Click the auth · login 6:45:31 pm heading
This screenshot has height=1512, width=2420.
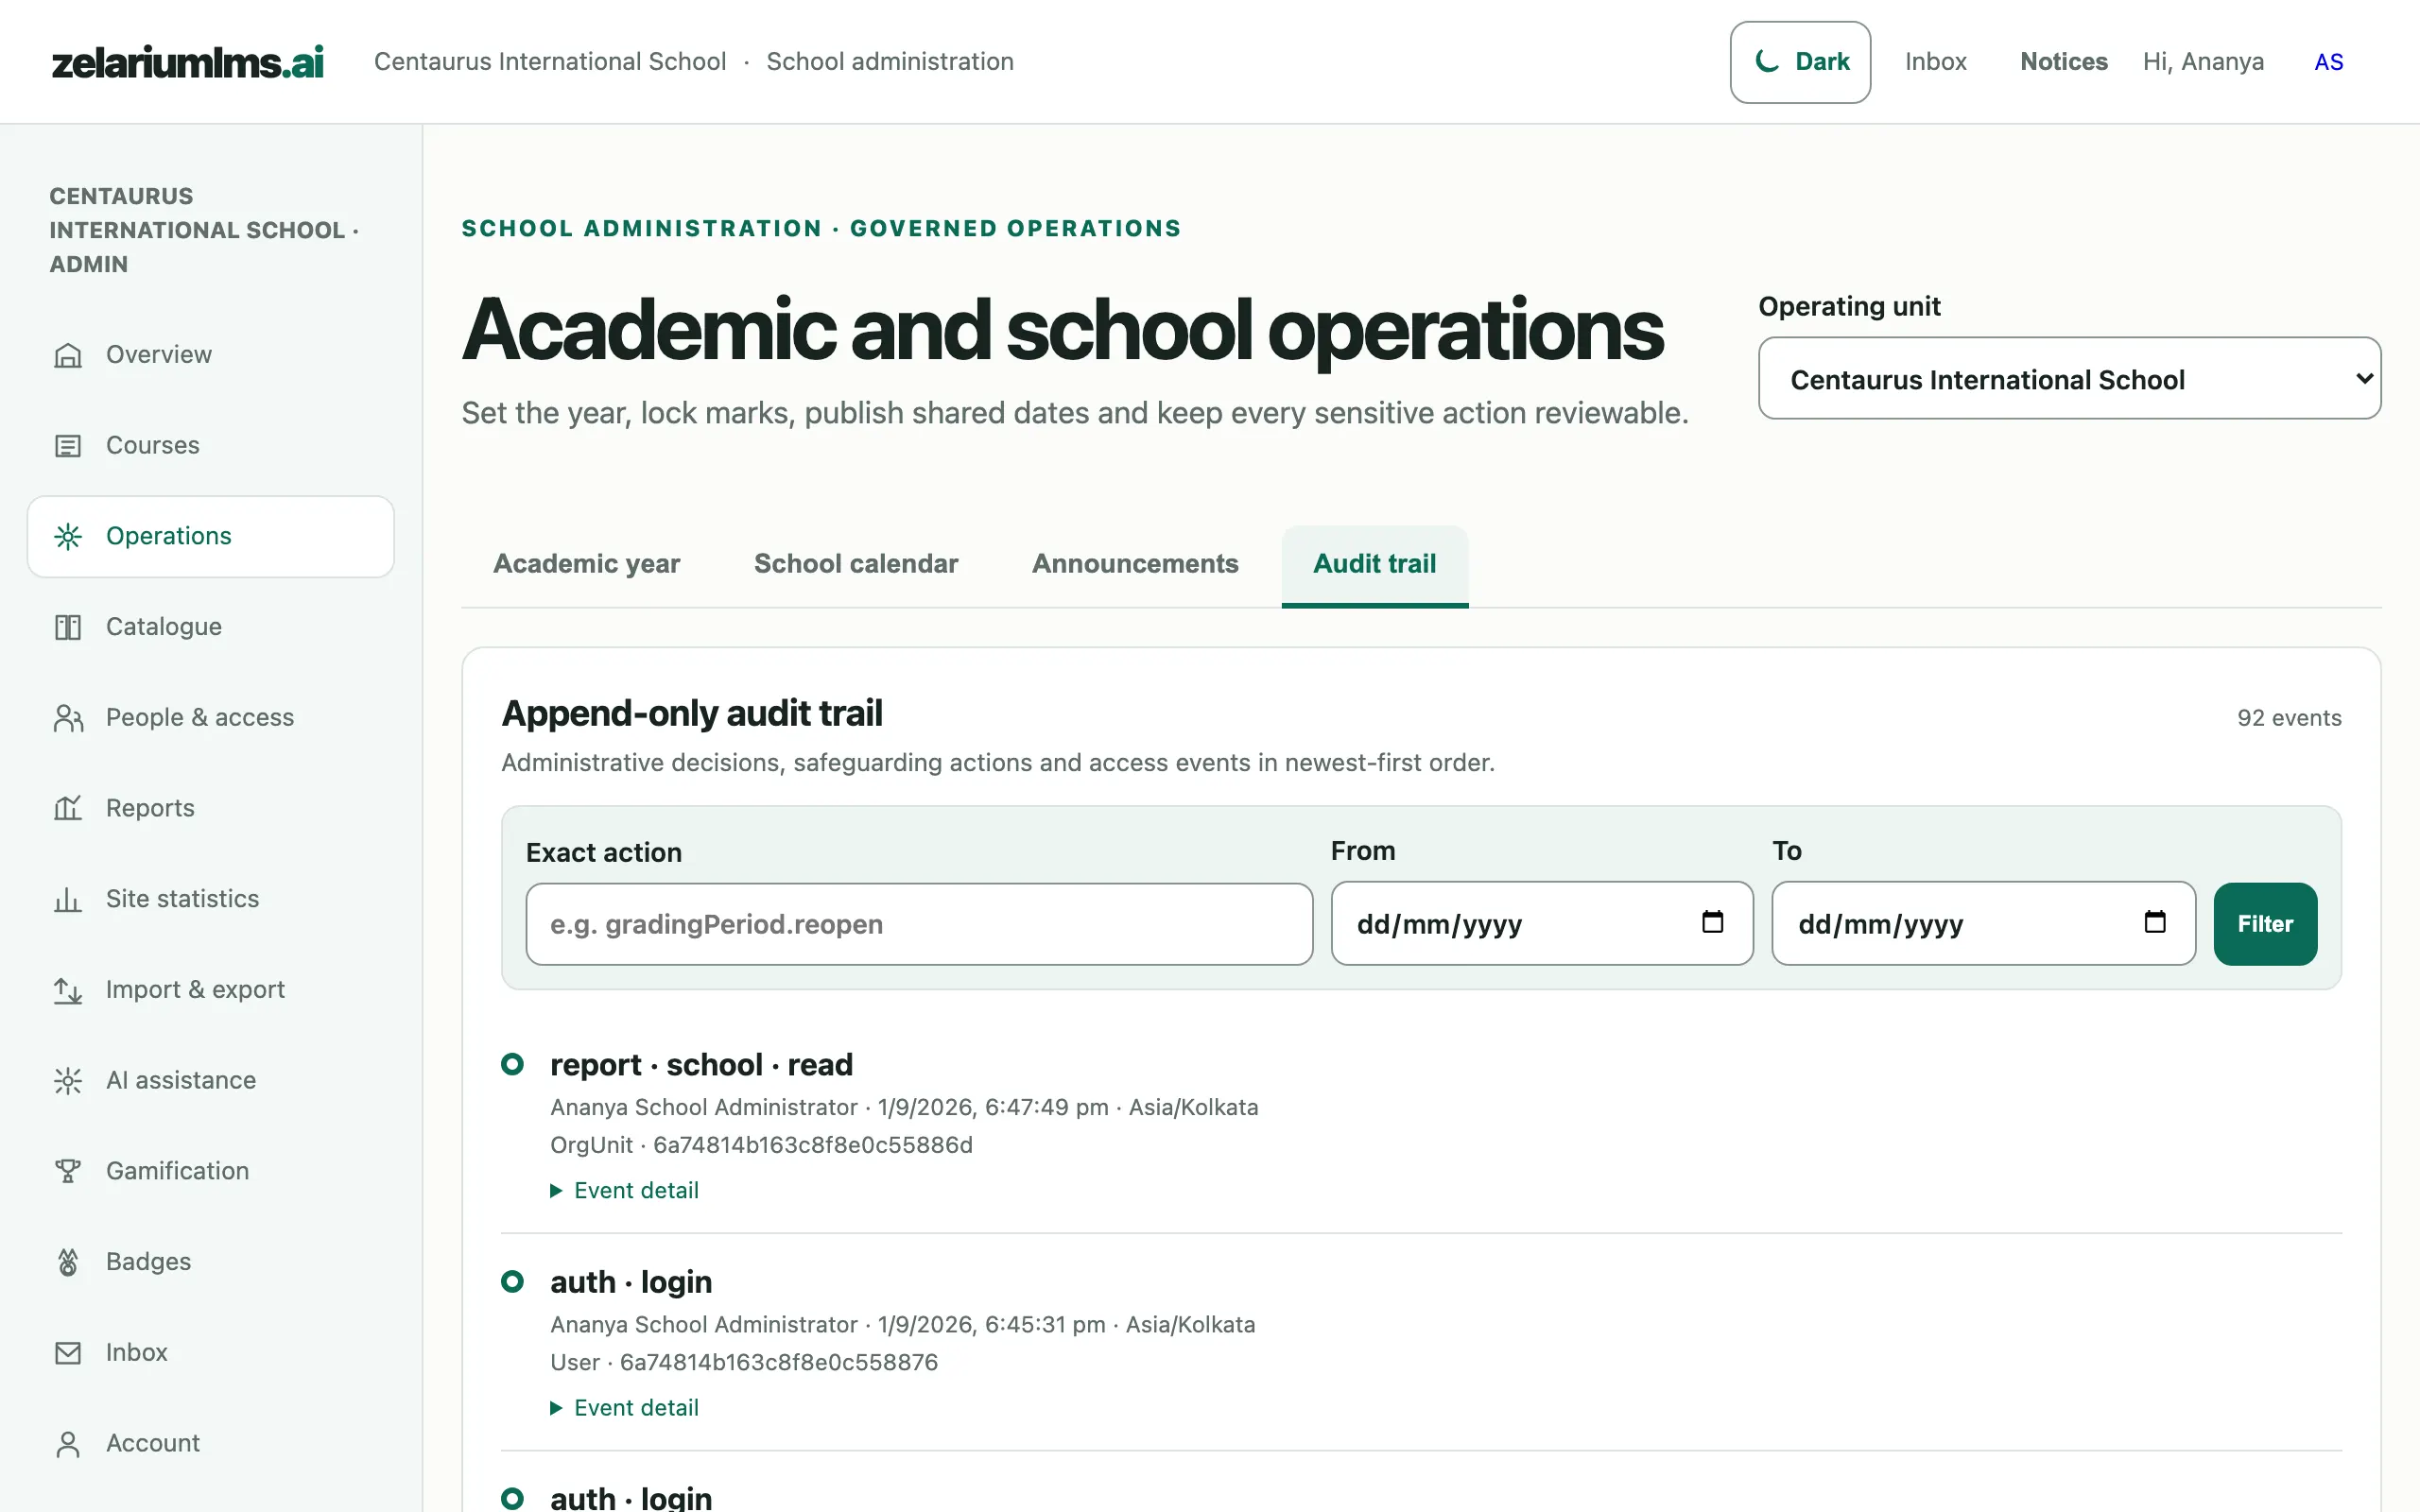(x=631, y=1282)
